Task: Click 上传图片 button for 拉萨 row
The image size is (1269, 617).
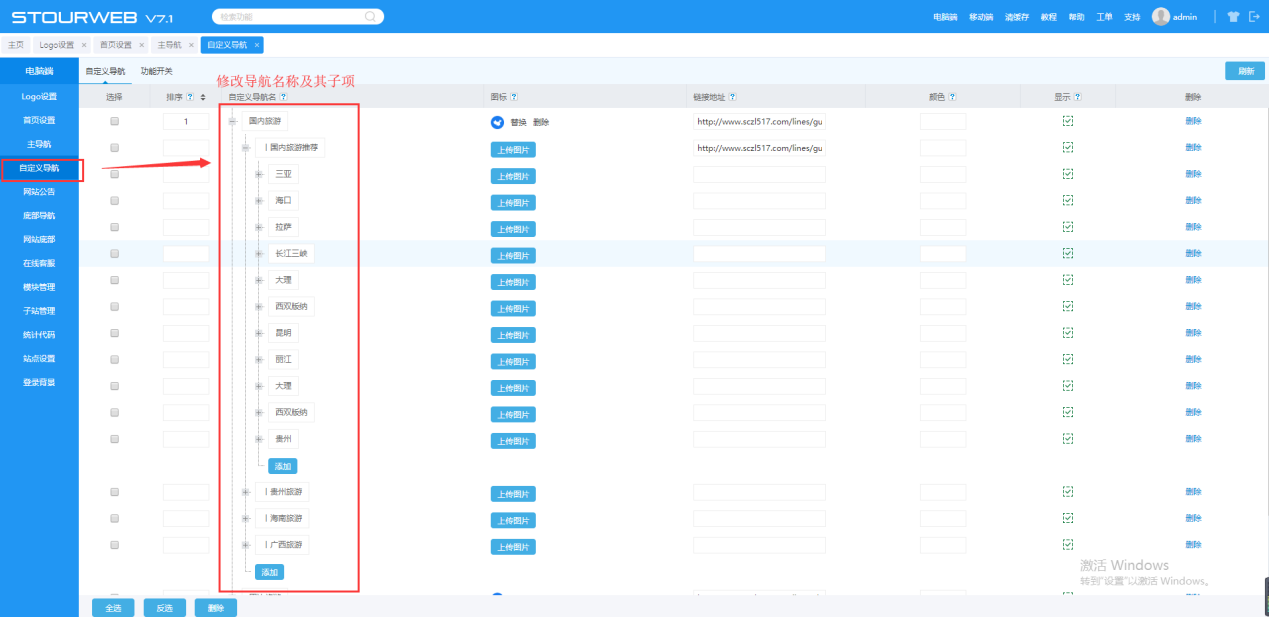Action: coord(512,228)
